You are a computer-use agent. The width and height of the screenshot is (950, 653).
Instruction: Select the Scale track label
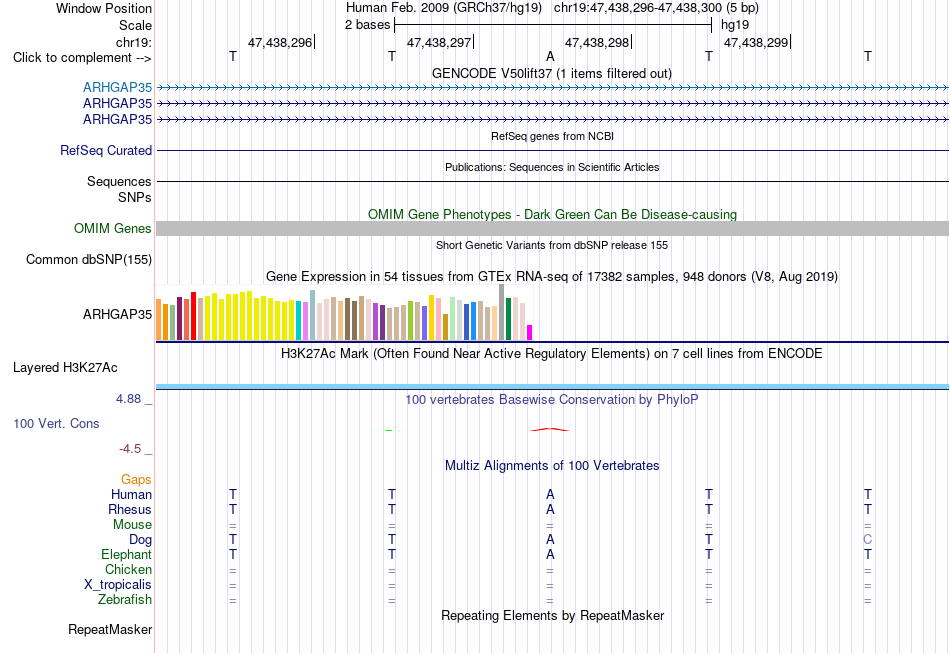pos(135,25)
